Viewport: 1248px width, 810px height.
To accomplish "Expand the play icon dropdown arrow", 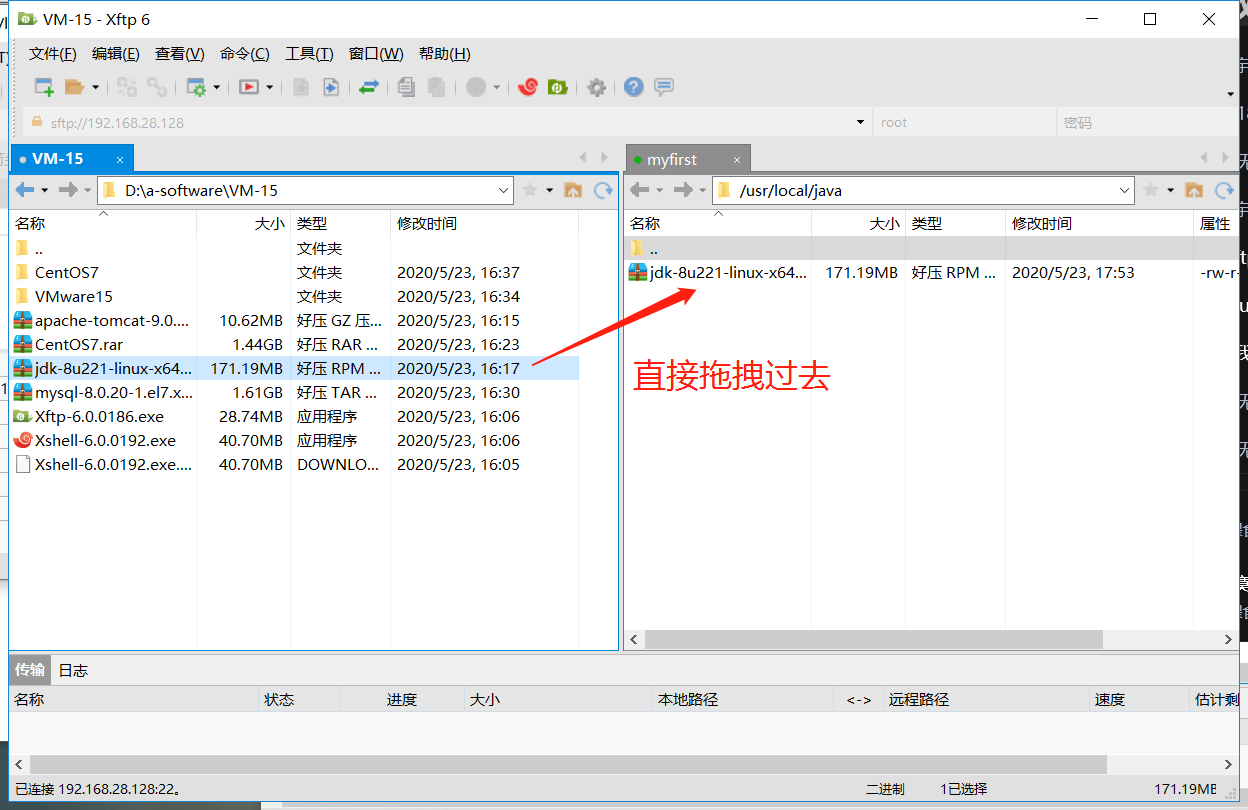I will tap(271, 87).
